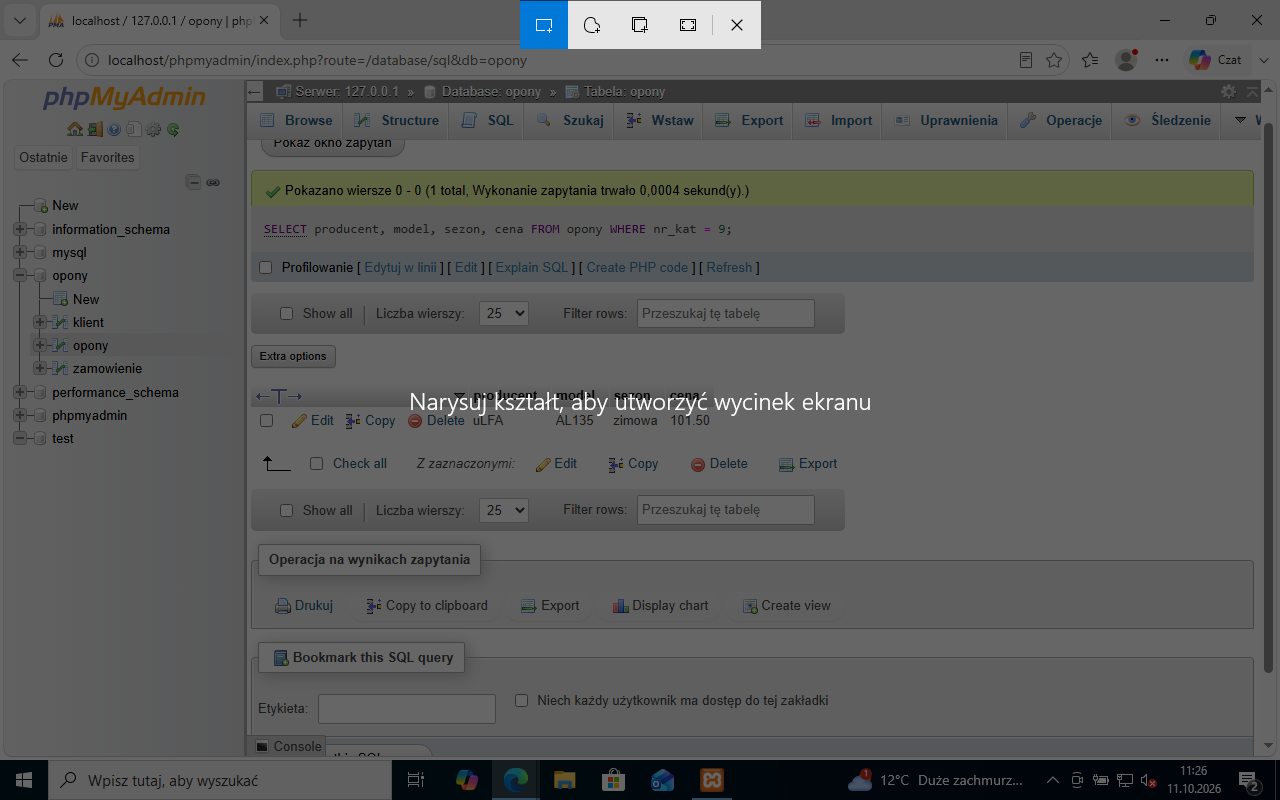Collapse the opony database node
This screenshot has width=1280, height=800.
click(x=20, y=275)
